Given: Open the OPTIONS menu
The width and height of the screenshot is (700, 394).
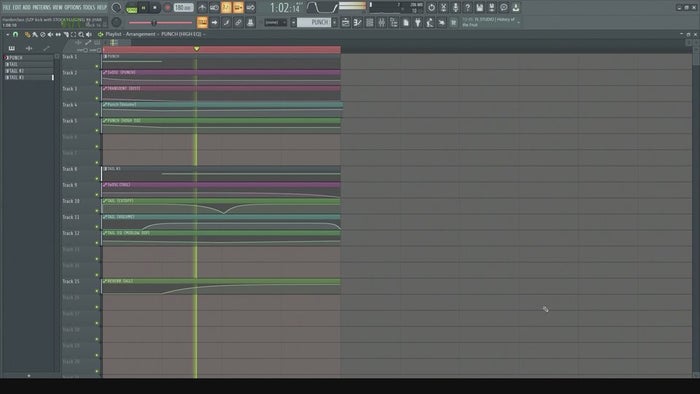Looking at the screenshot, I should tap(73, 8).
